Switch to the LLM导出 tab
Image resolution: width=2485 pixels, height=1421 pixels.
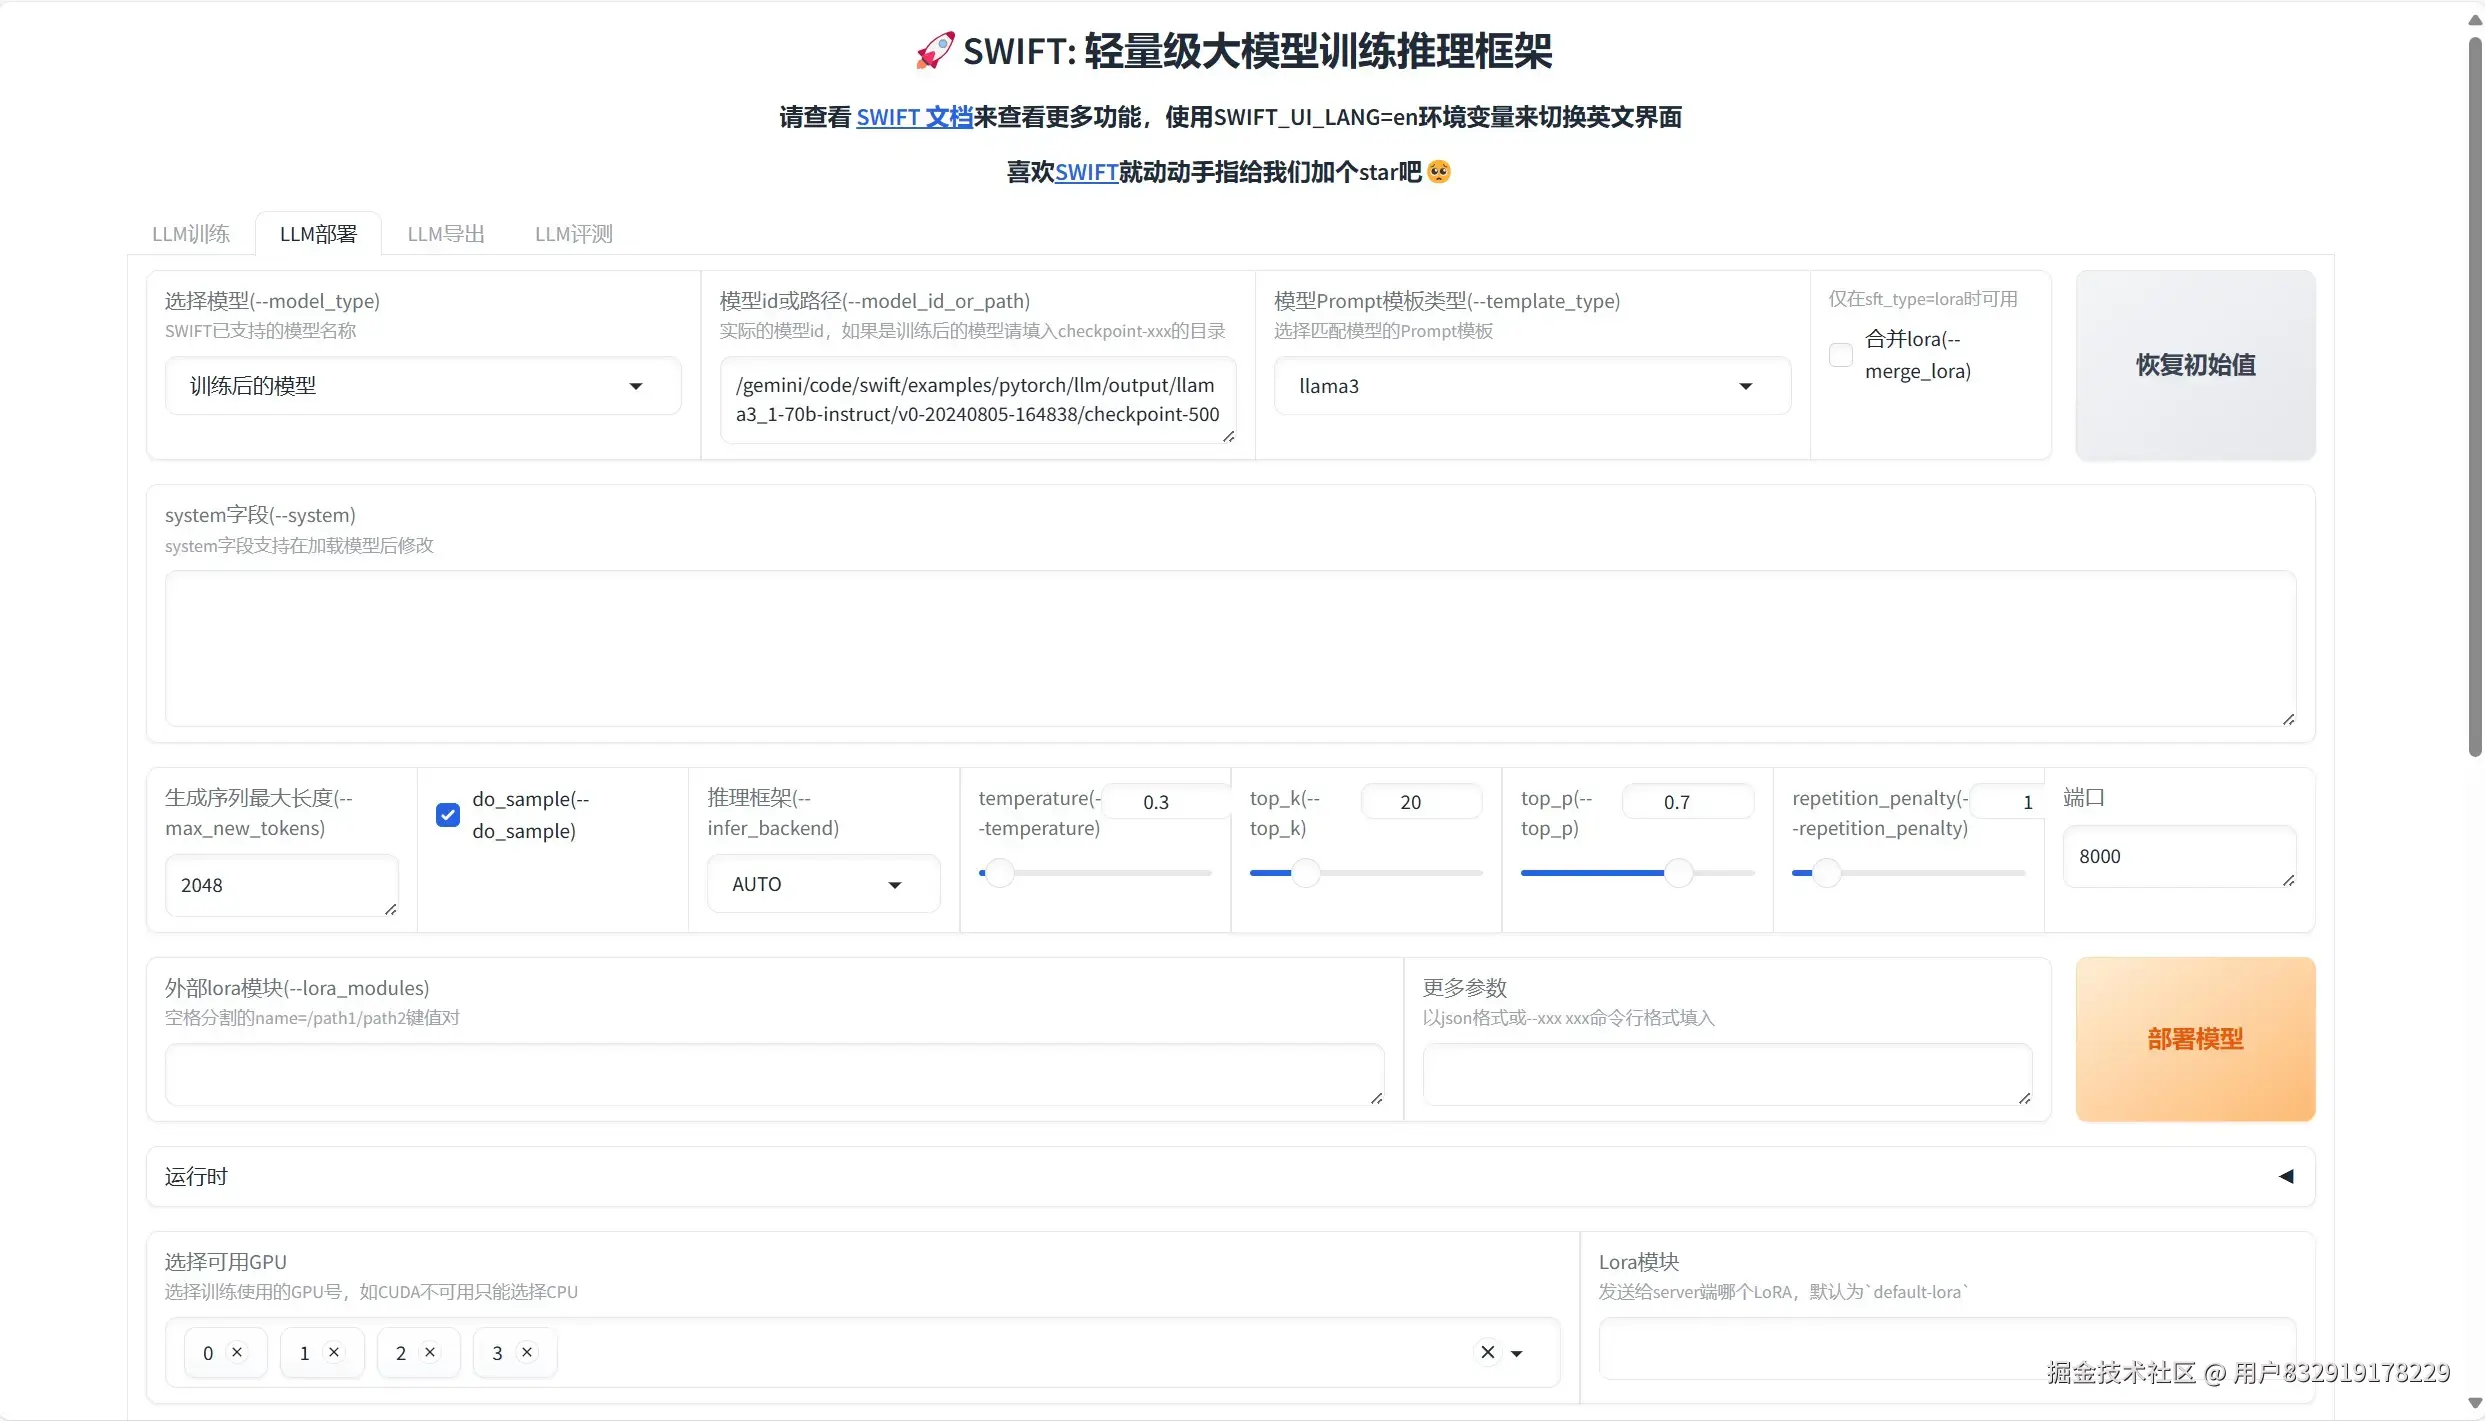[x=445, y=234]
